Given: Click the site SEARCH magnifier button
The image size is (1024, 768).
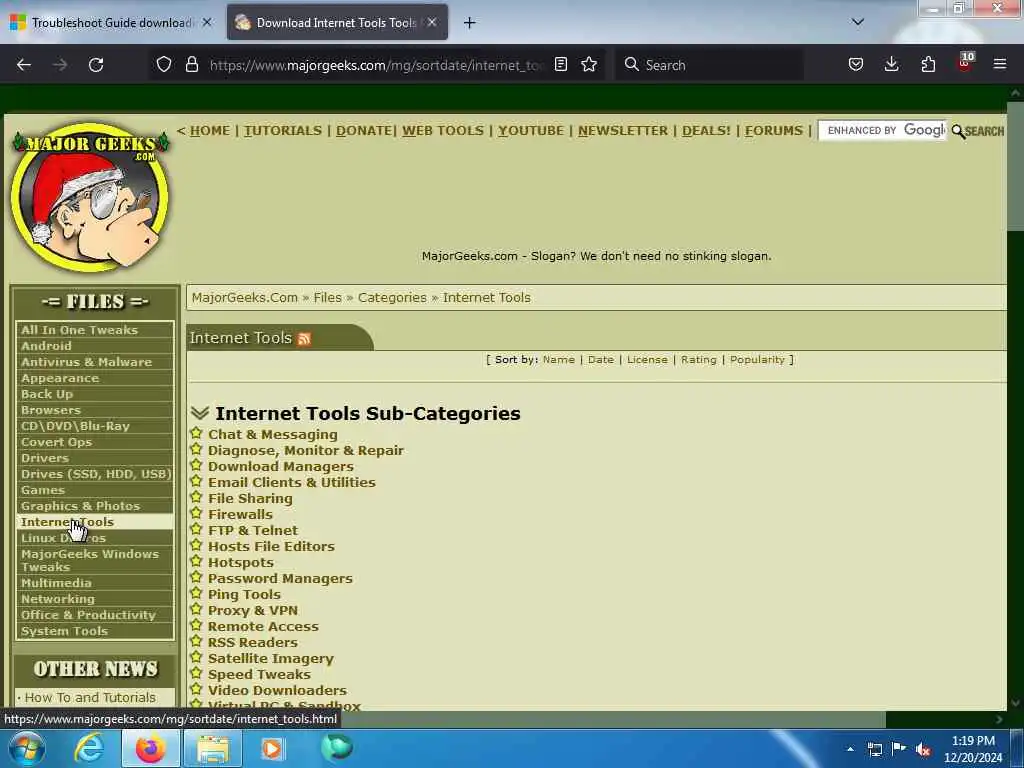Looking at the screenshot, I should (x=978, y=131).
